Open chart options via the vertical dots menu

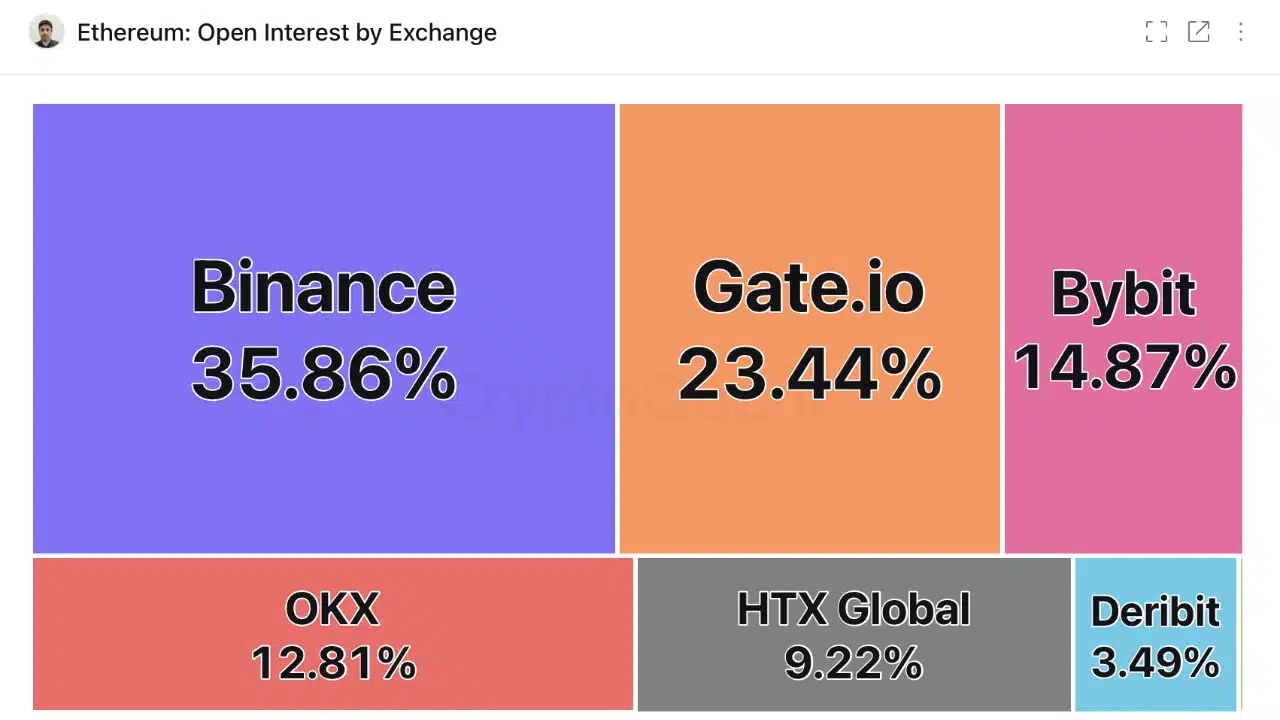[x=1240, y=32]
